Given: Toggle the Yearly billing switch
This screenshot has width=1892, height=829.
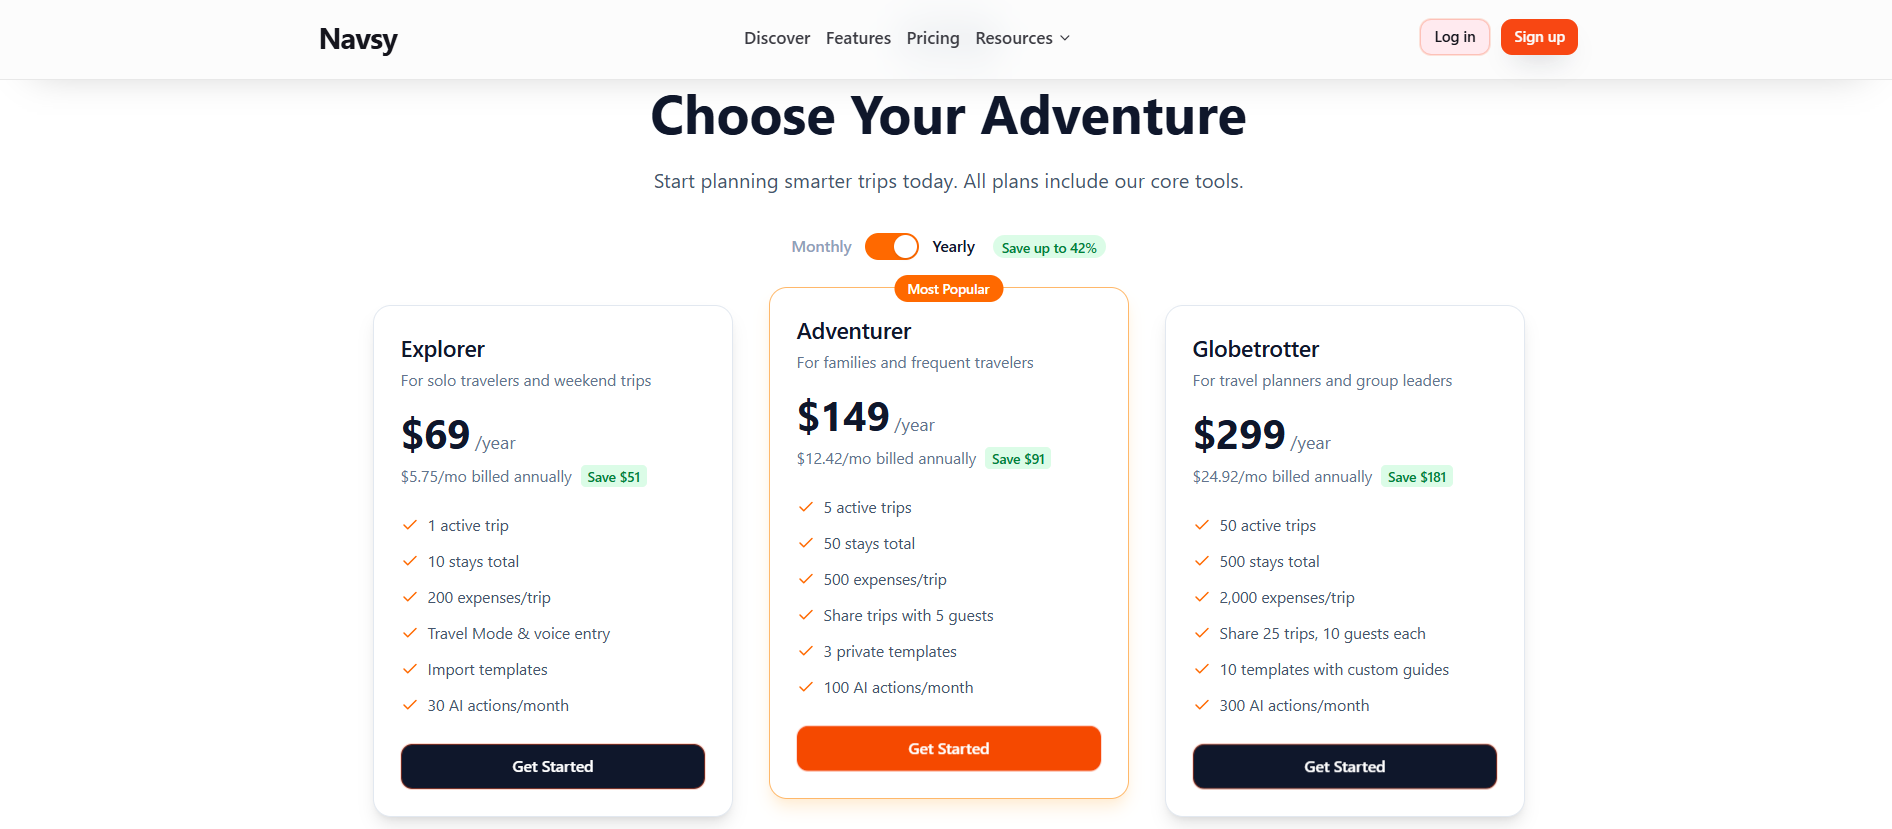Looking at the screenshot, I should pos(891,246).
